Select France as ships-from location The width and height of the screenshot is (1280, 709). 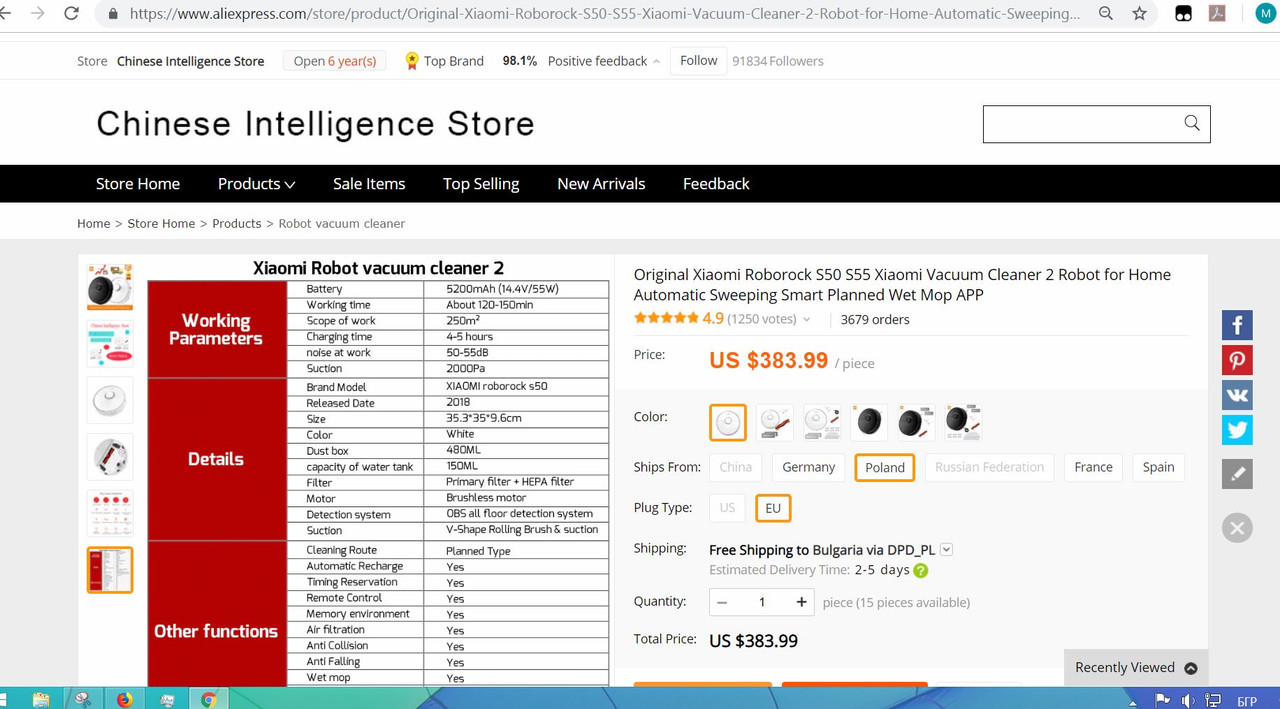1093,467
